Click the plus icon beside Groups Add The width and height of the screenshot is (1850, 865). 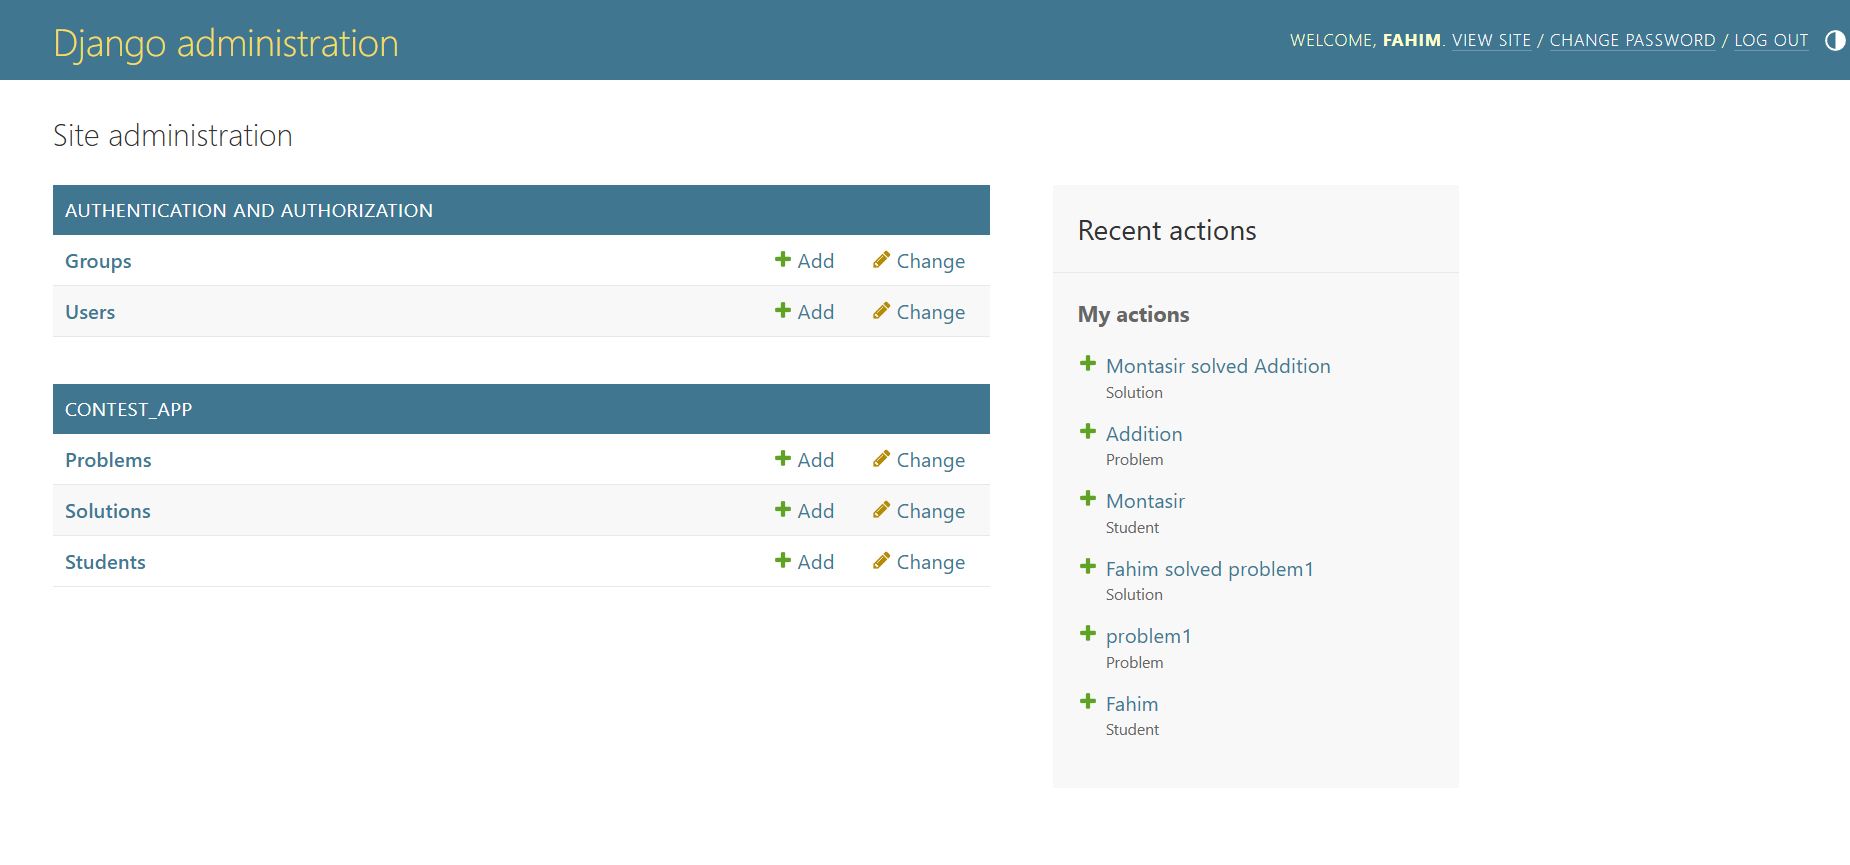point(783,260)
